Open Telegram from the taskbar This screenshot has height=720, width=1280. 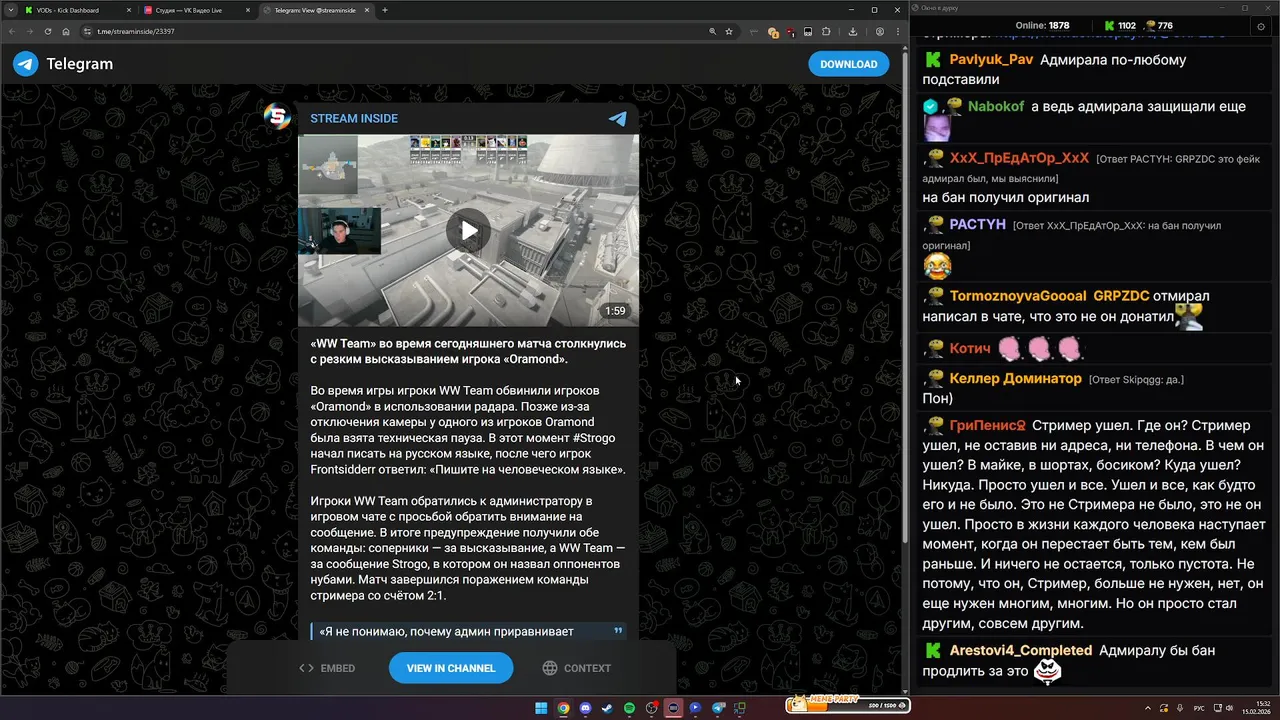pyautogui.click(x=717, y=708)
